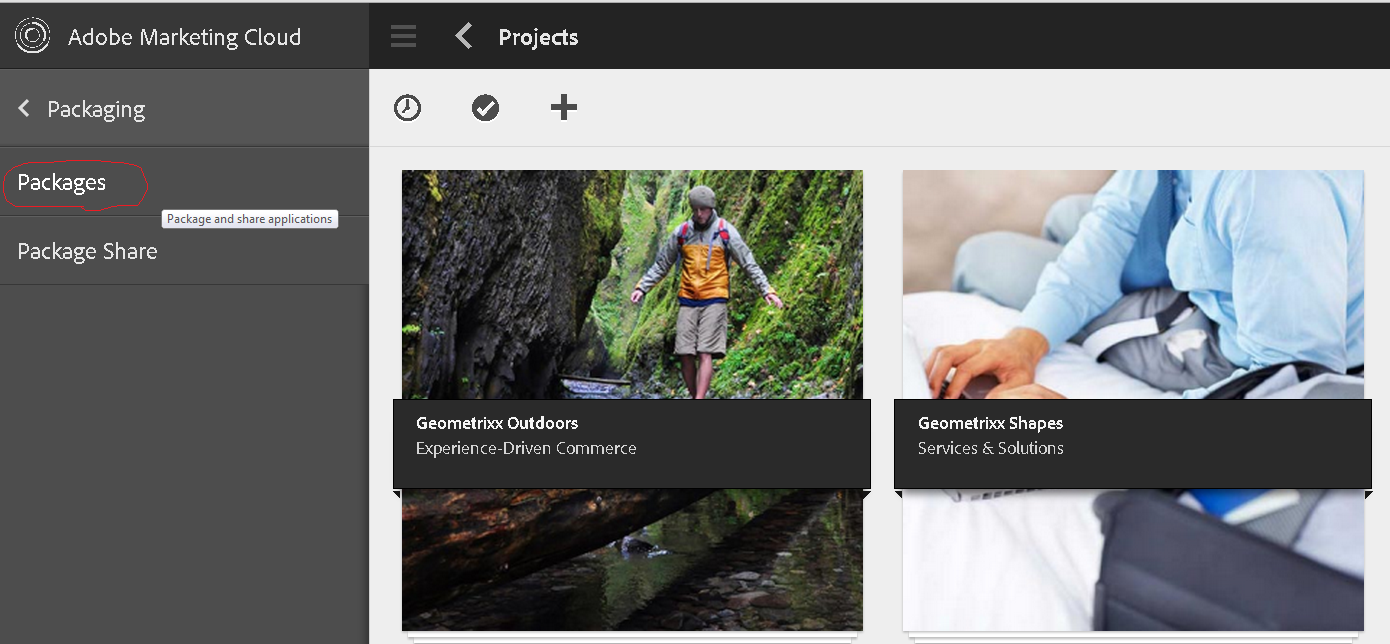This screenshot has height=644, width=1390.
Task: Open the hamburger menu in top bar
Action: pyautogui.click(x=403, y=37)
